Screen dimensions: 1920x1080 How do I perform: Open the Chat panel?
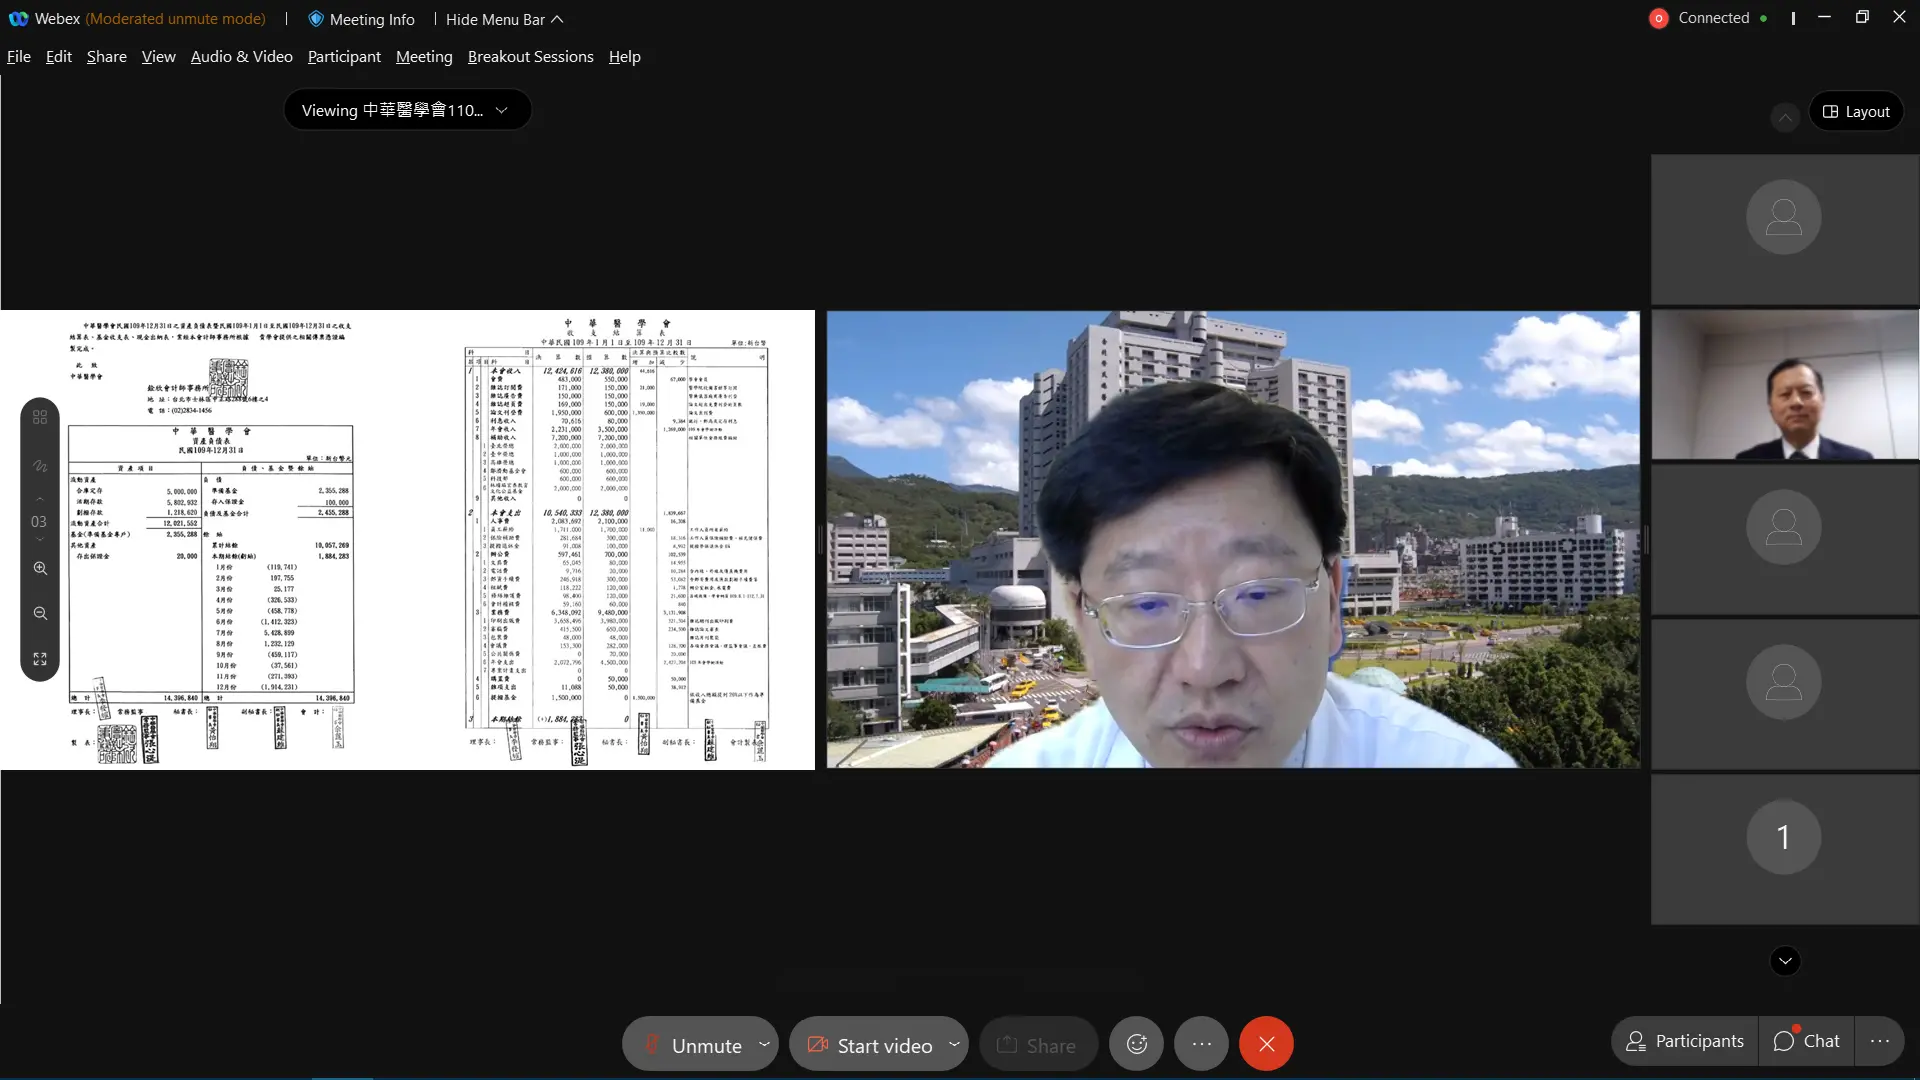[1806, 1041]
